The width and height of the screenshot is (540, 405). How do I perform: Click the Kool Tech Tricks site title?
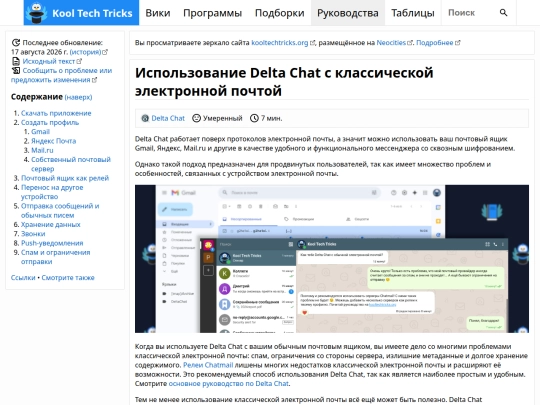tap(92, 13)
